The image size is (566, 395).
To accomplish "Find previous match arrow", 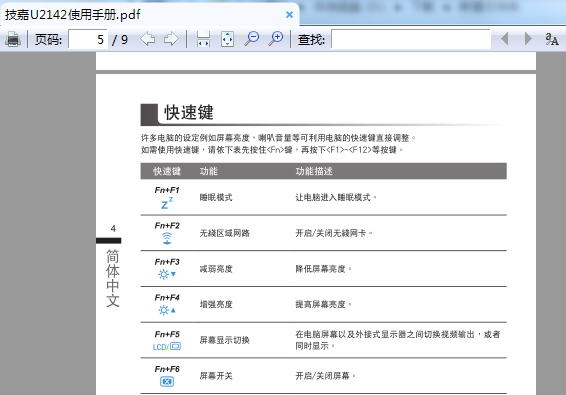I will [505, 38].
